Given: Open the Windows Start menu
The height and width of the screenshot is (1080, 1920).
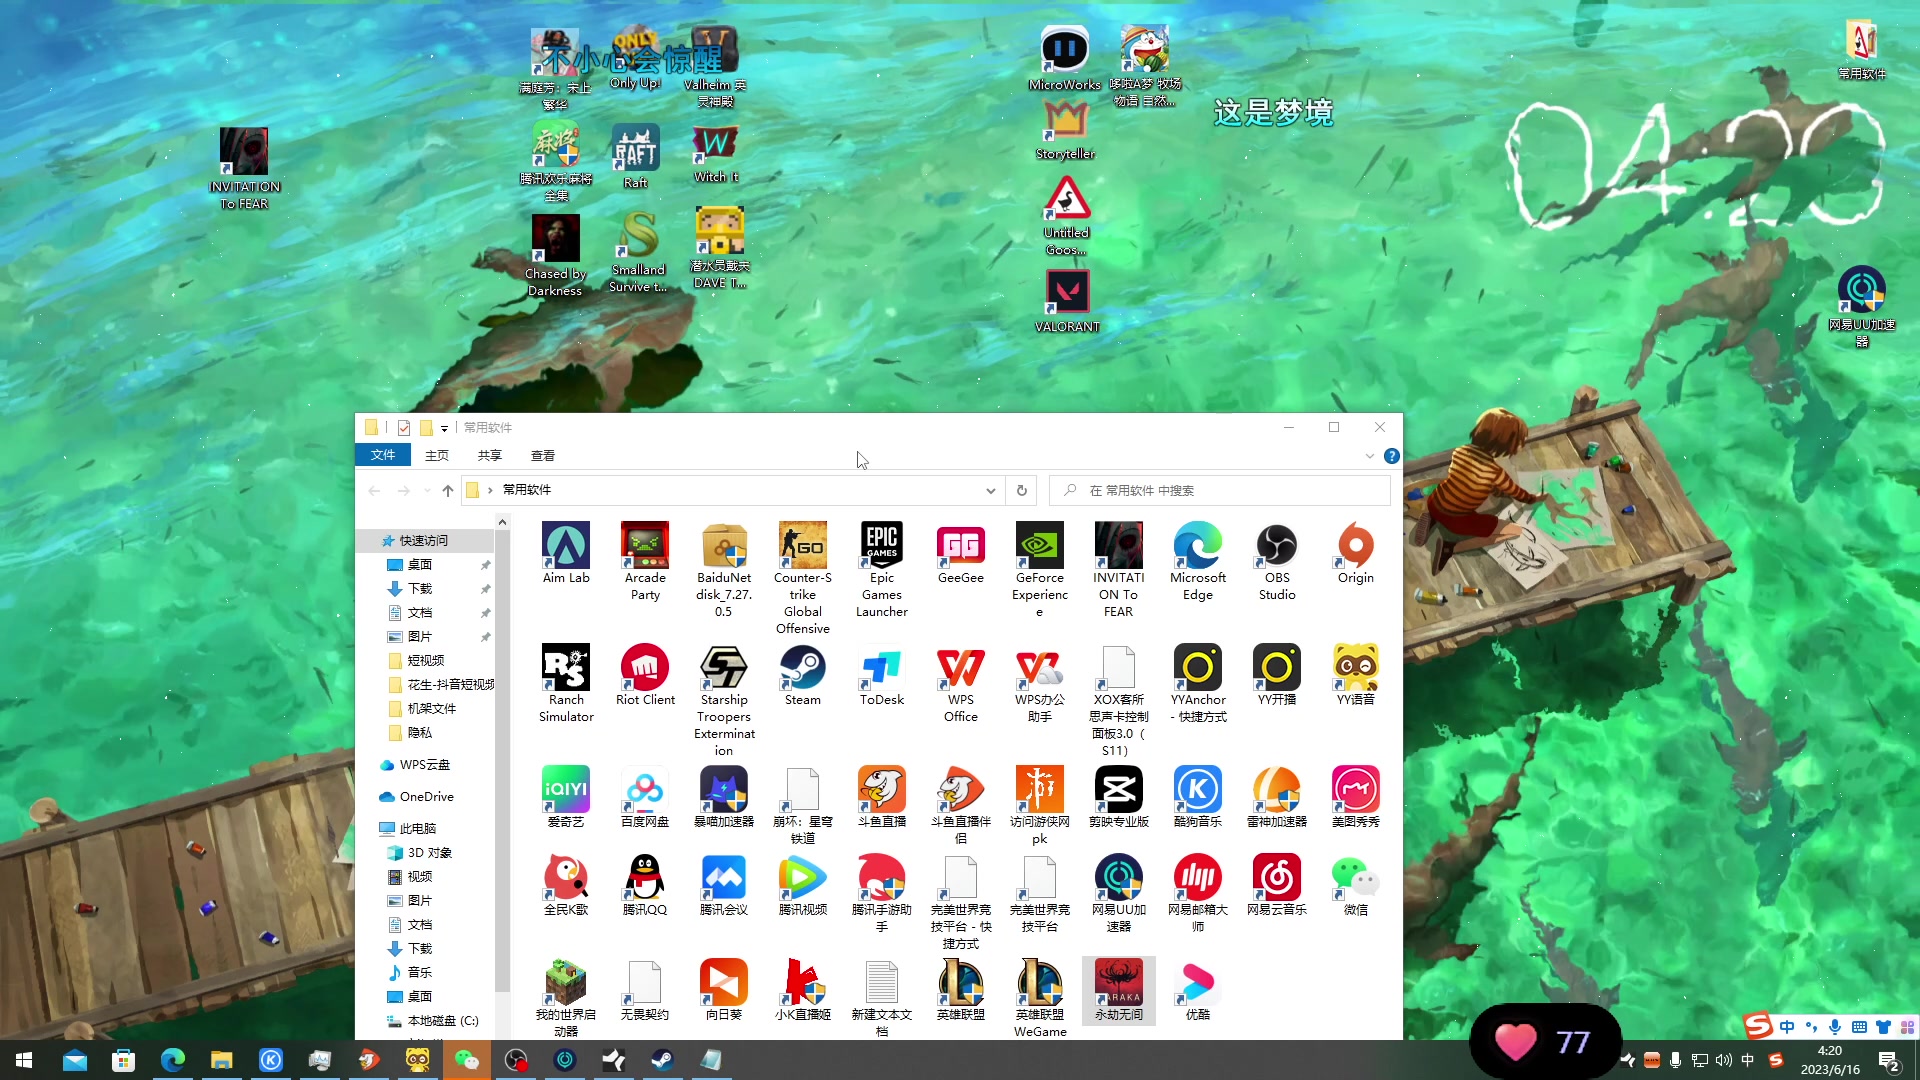Looking at the screenshot, I should click(x=24, y=1060).
